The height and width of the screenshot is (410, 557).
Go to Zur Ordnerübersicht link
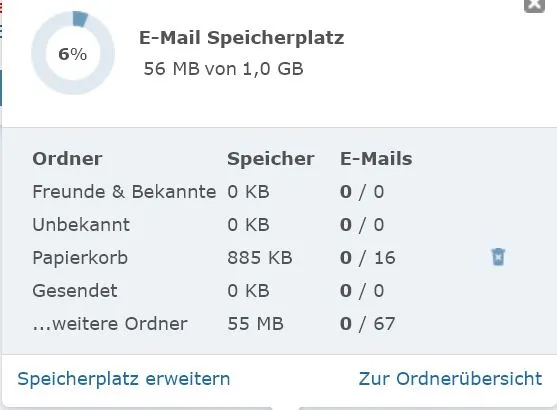pos(450,379)
